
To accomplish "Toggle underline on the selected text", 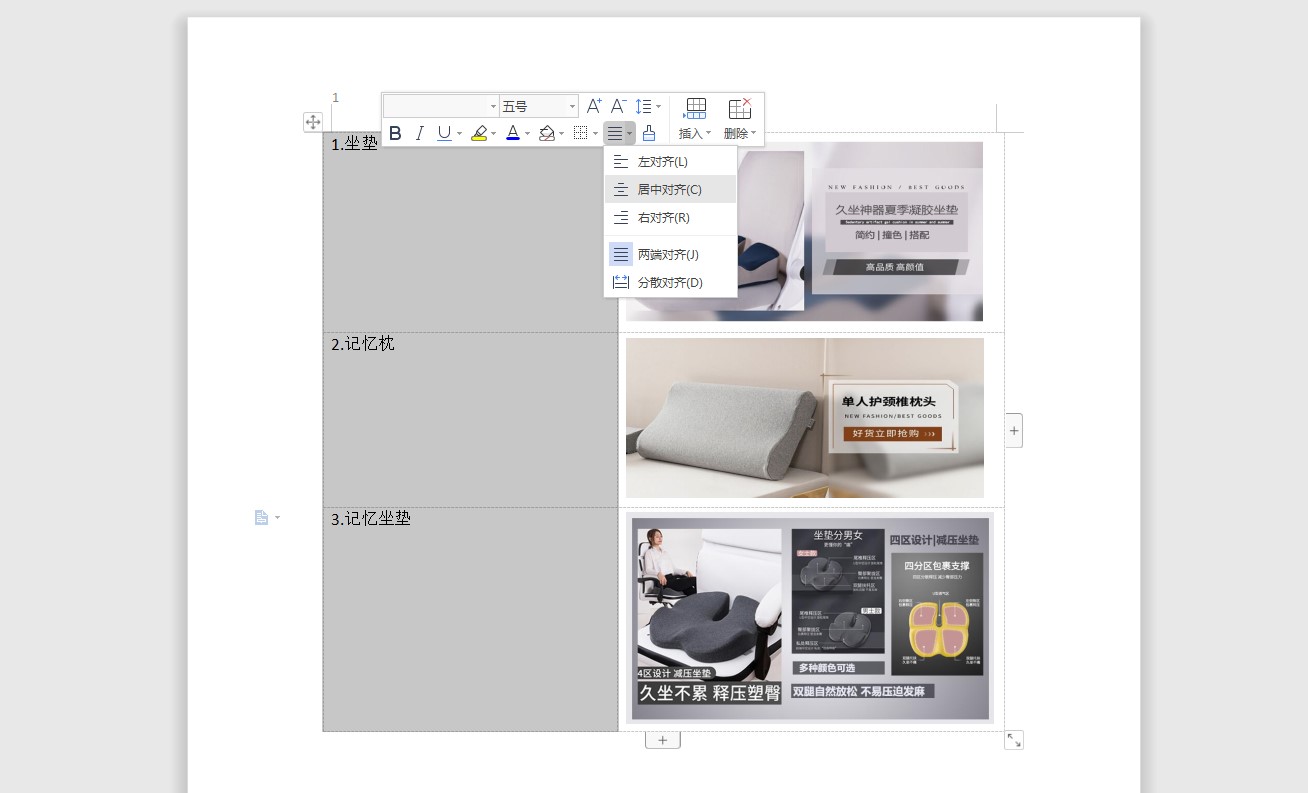I will point(442,133).
